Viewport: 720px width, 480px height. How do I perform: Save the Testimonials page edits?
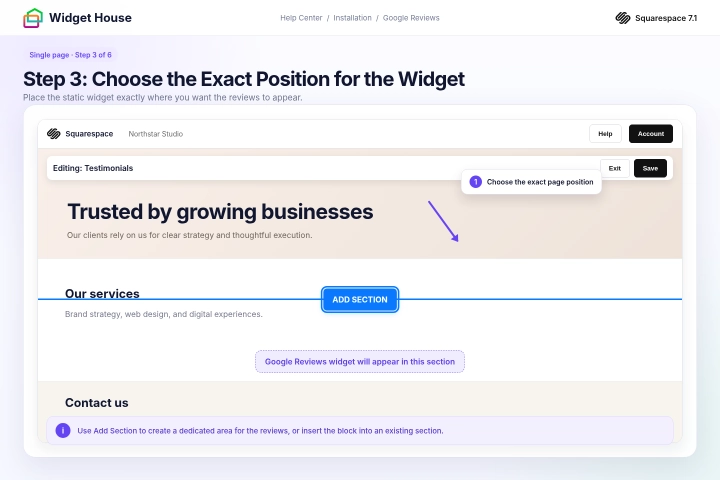(650, 168)
